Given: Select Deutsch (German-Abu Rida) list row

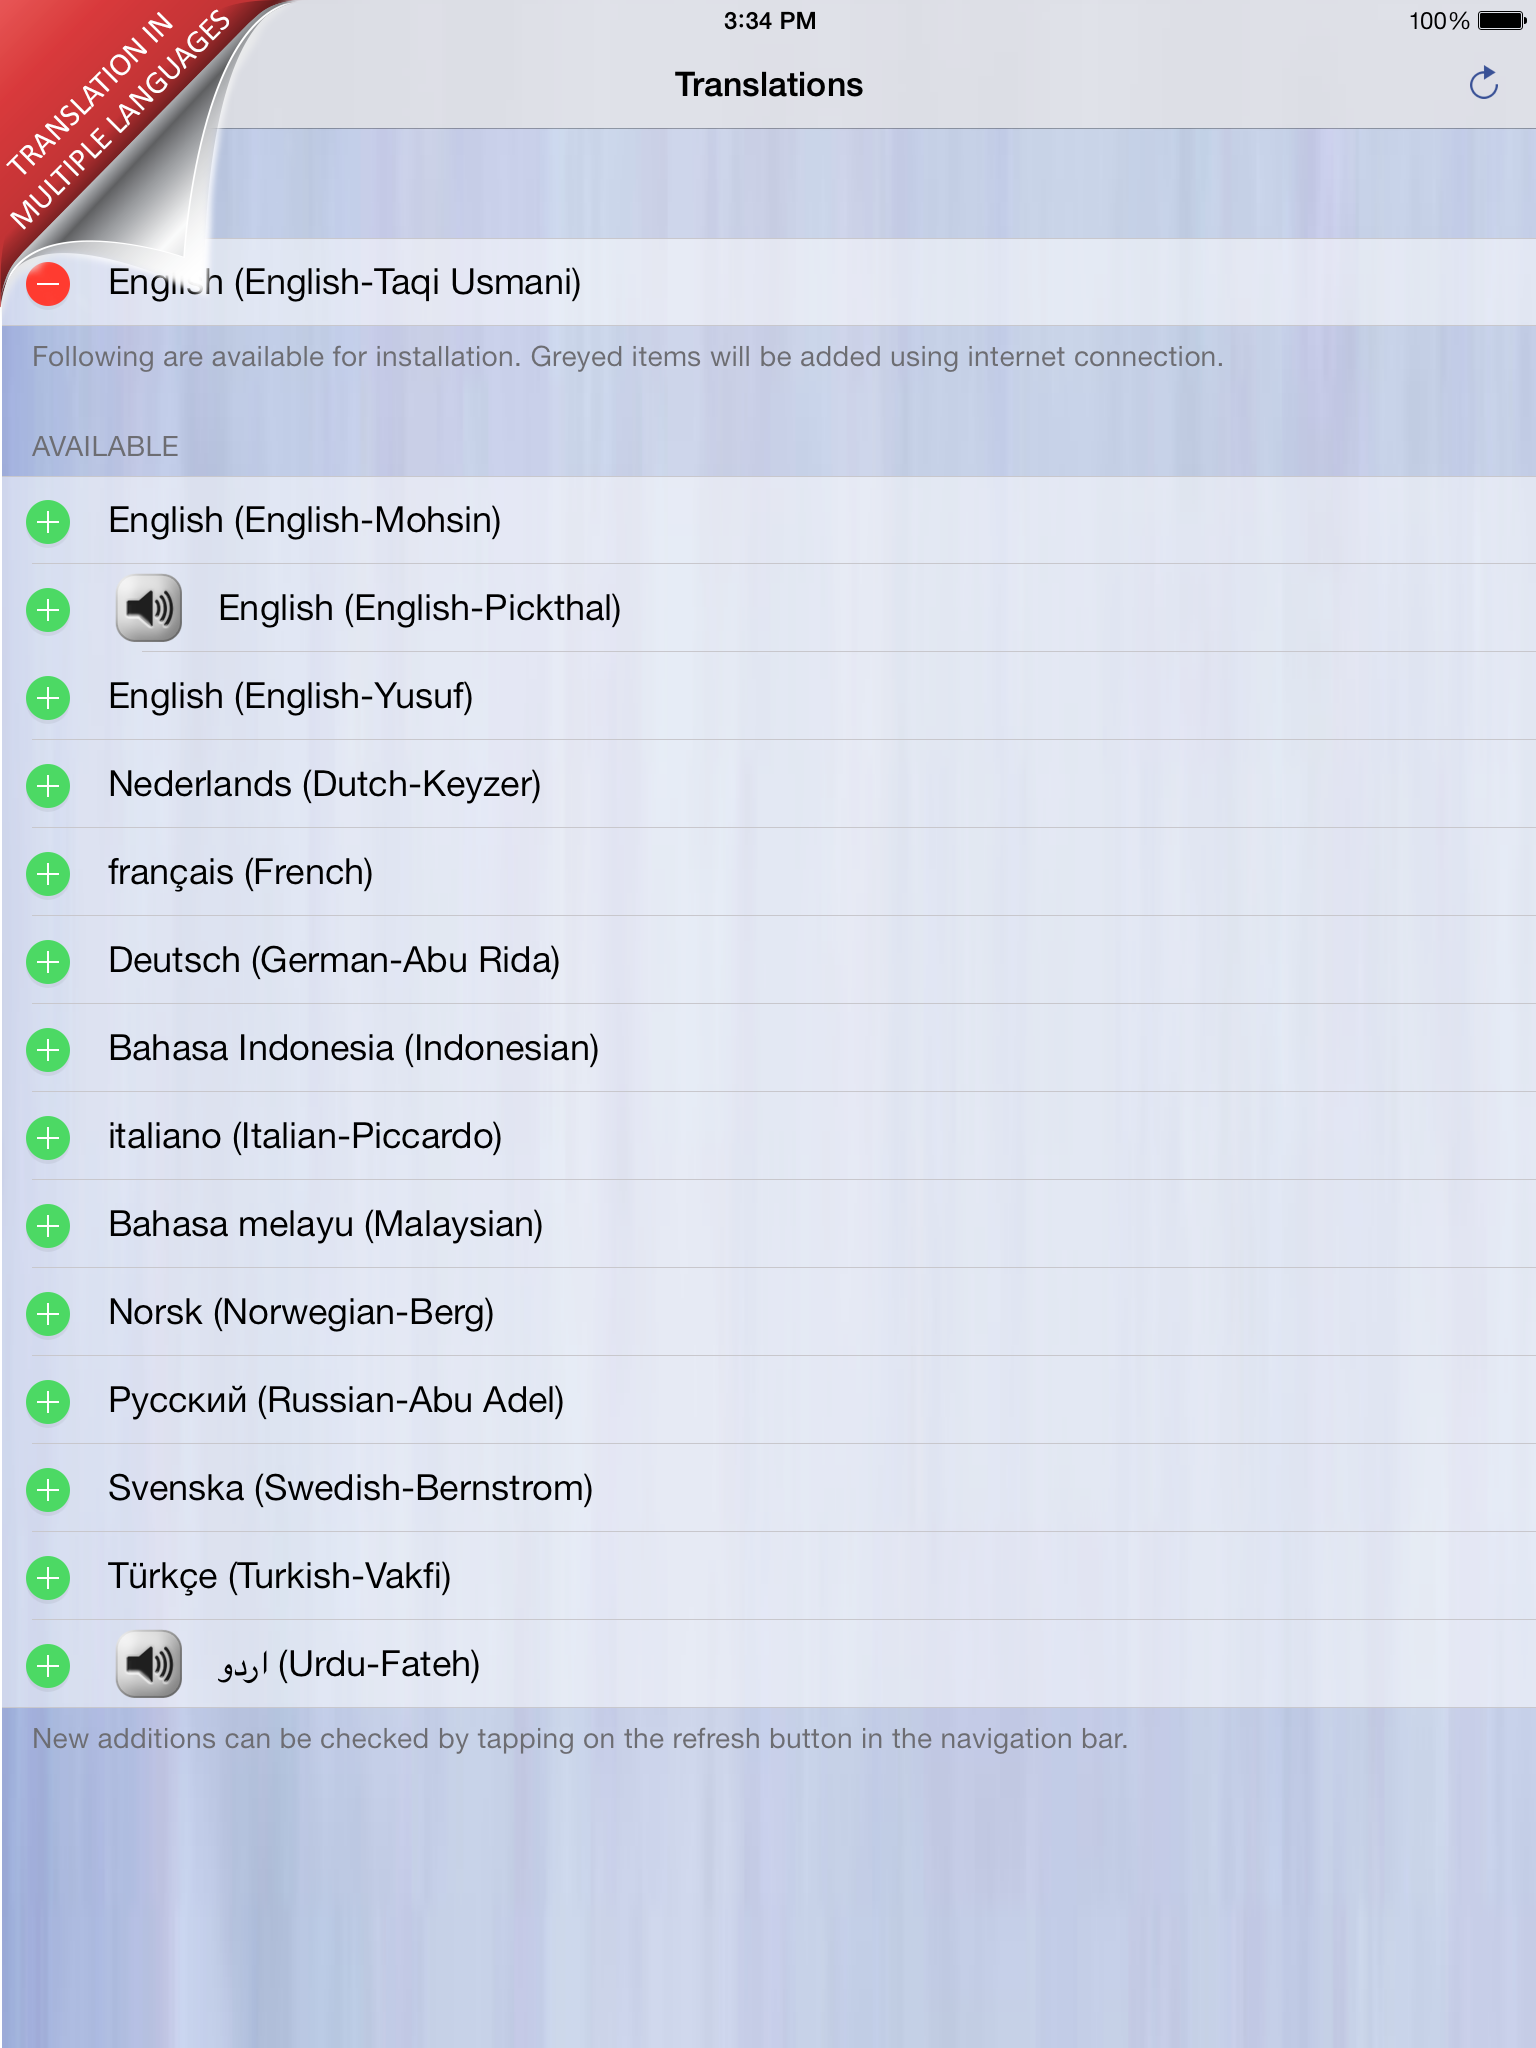Looking at the screenshot, I should point(768,960).
